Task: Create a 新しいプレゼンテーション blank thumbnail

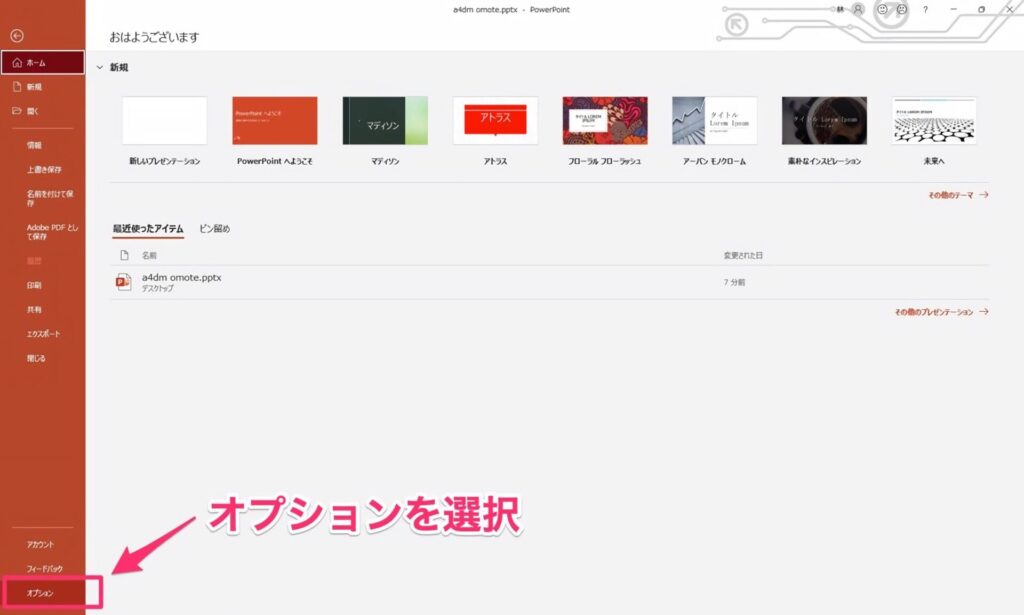Action: [165, 121]
